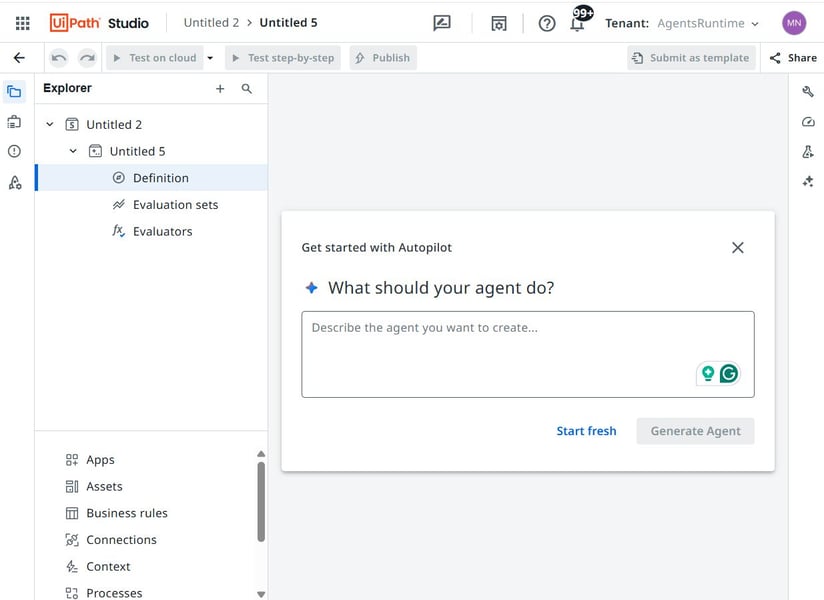Image resolution: width=824 pixels, height=600 pixels.
Task: Click the Share button
Action: pos(792,58)
